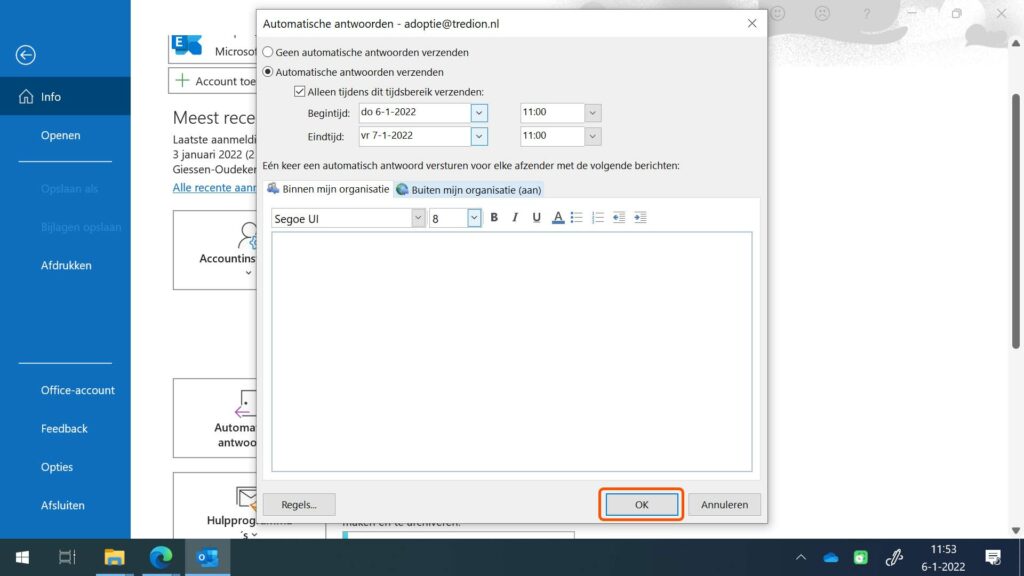Click the taskbar clock showing 11:53

(x=943, y=558)
